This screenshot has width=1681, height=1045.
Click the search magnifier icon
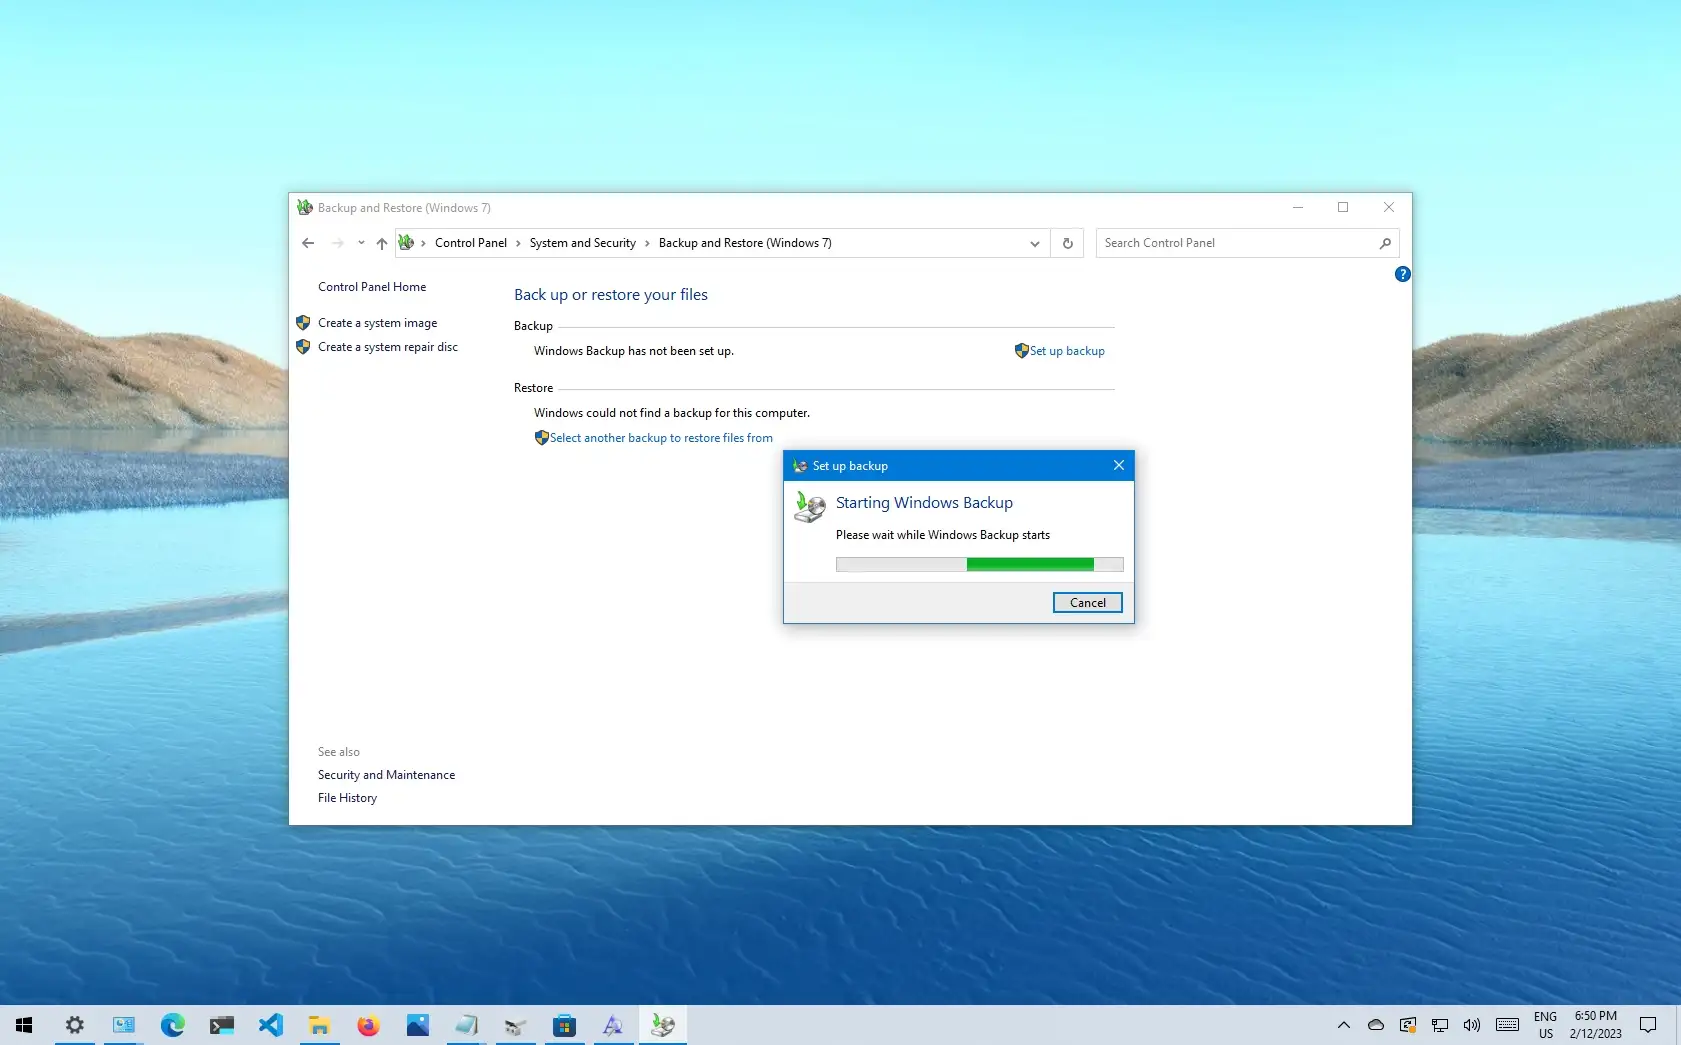coord(1385,243)
